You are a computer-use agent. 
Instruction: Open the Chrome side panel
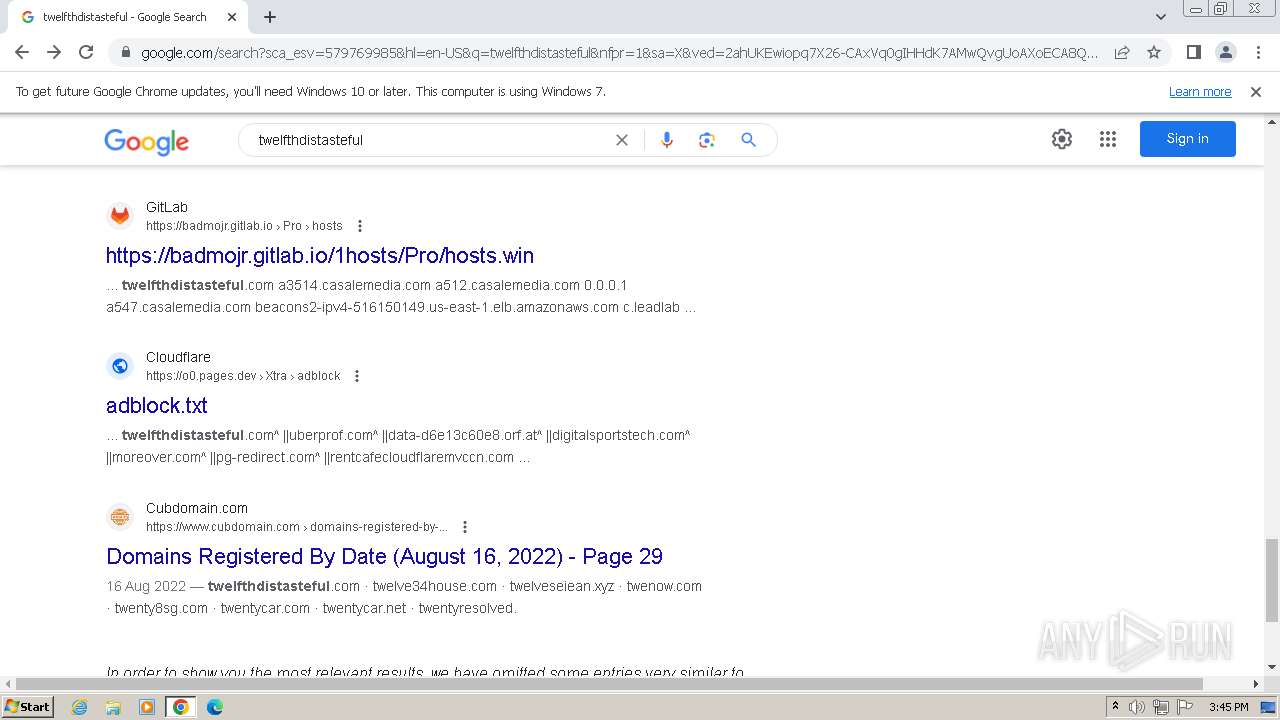(1193, 52)
